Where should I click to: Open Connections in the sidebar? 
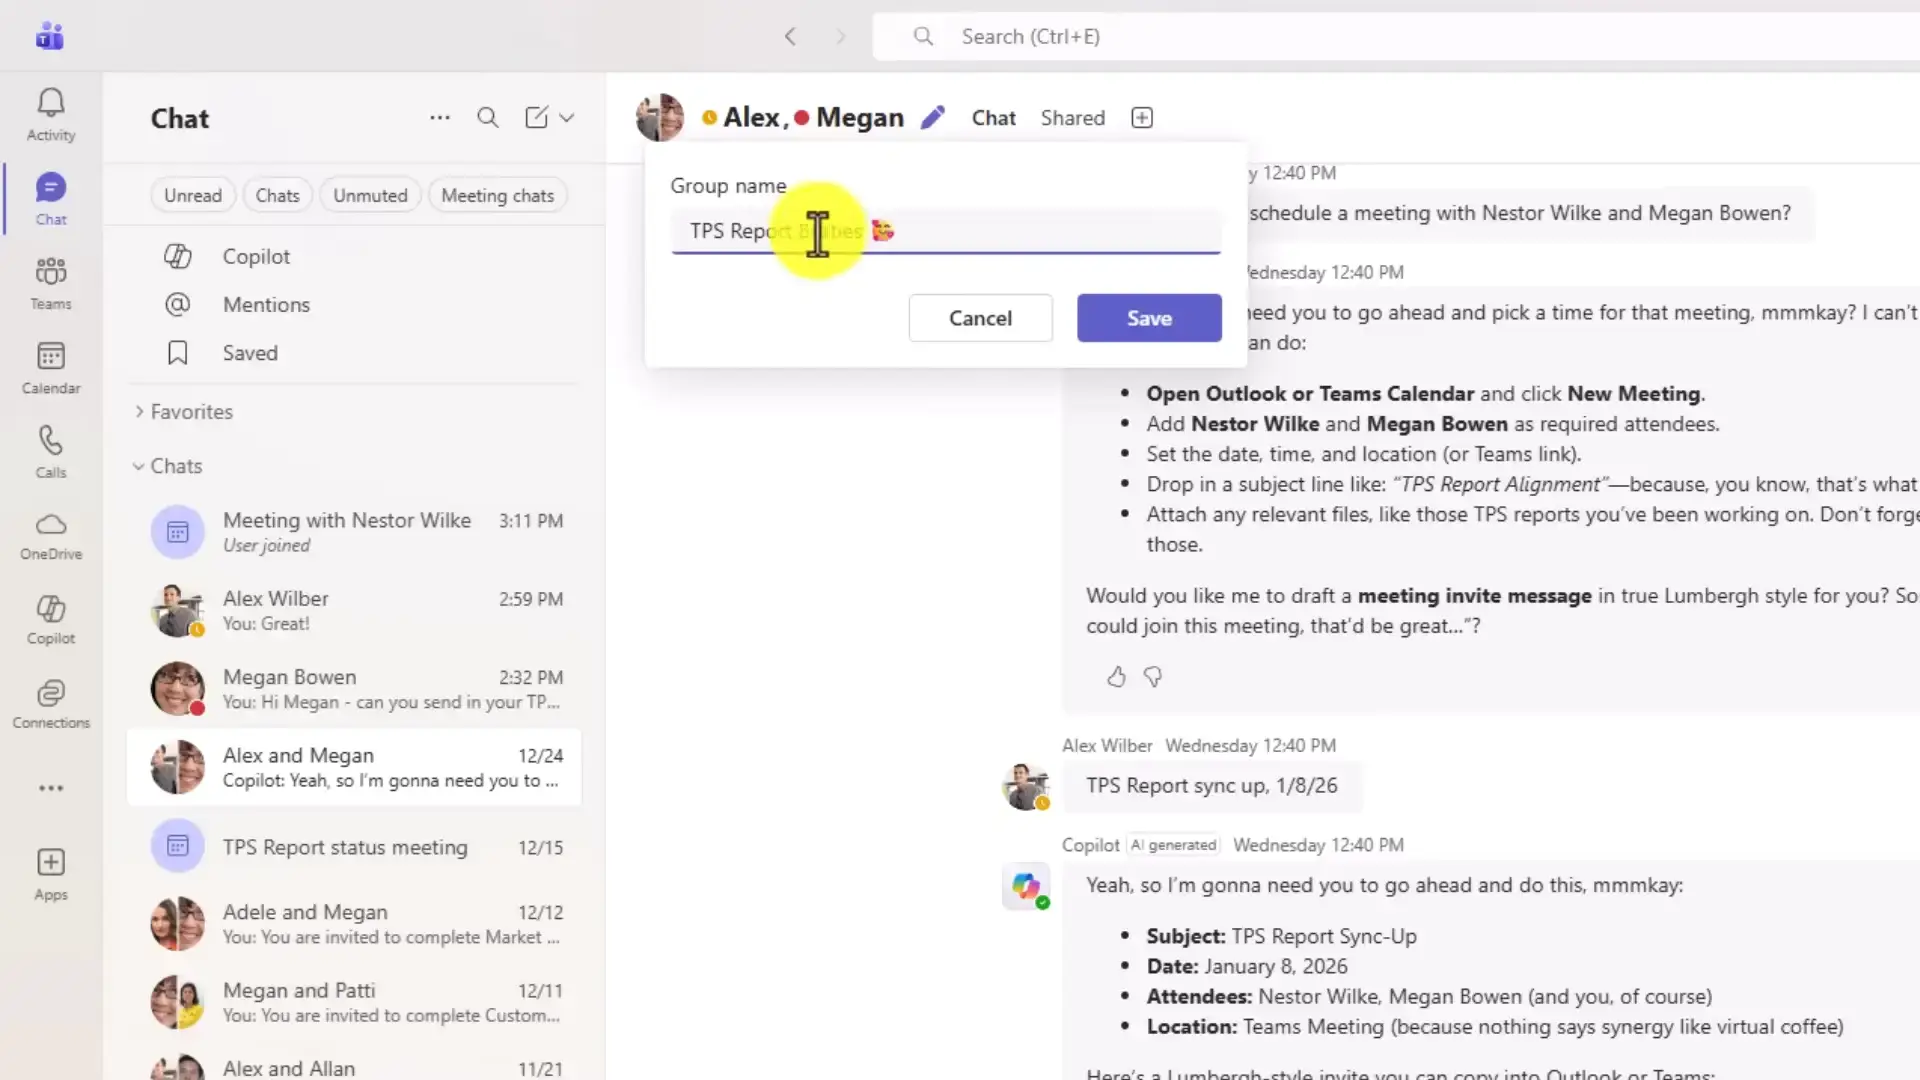[51, 704]
